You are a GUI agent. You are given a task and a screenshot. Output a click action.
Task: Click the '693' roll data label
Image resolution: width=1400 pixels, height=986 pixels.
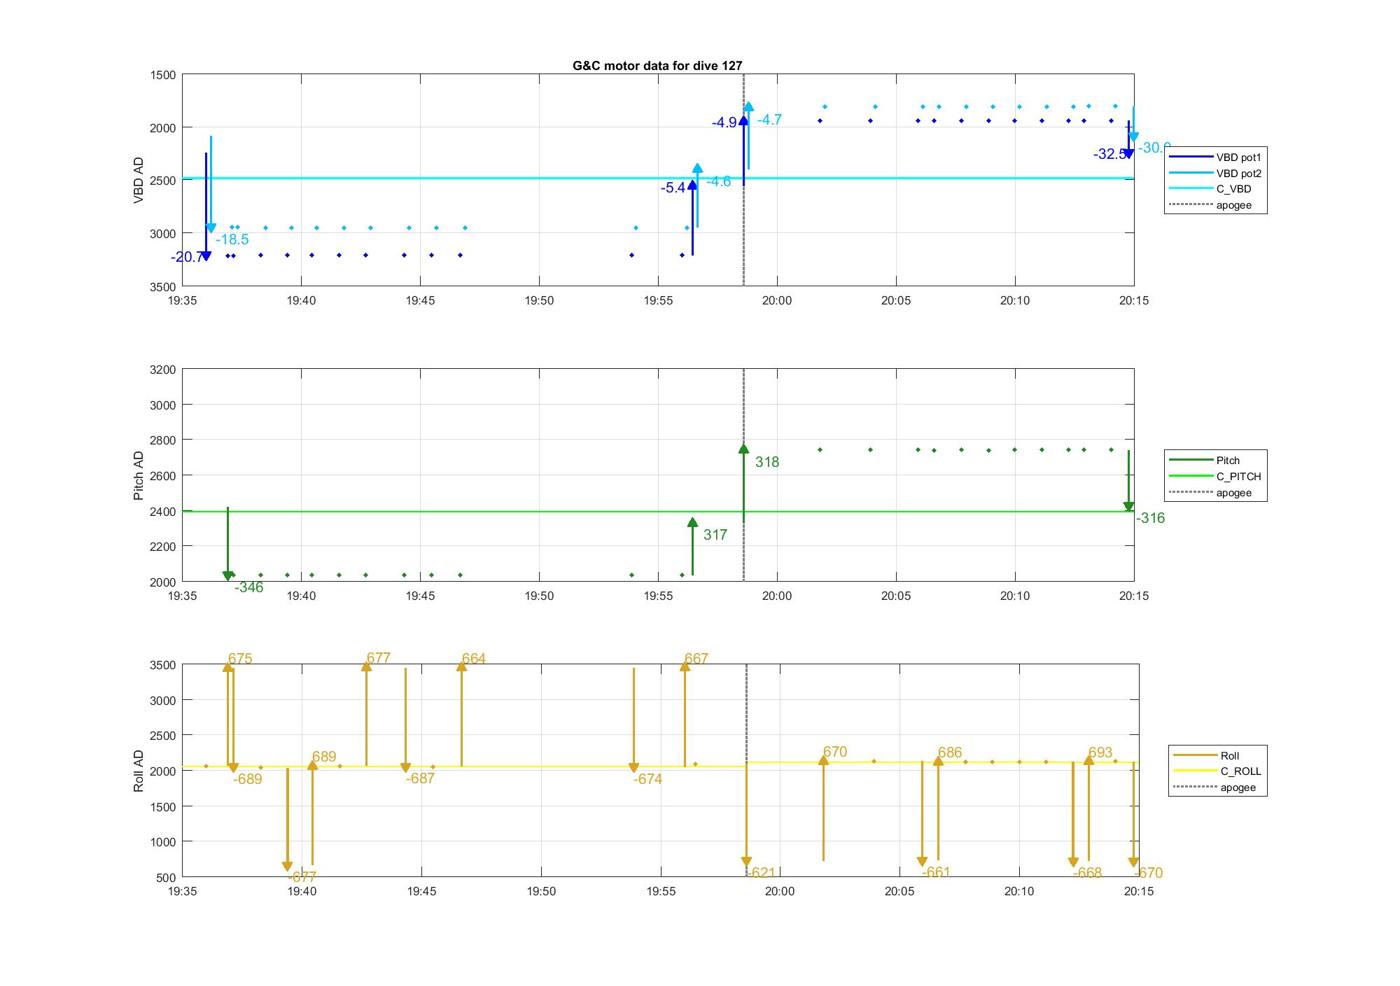[1100, 752]
